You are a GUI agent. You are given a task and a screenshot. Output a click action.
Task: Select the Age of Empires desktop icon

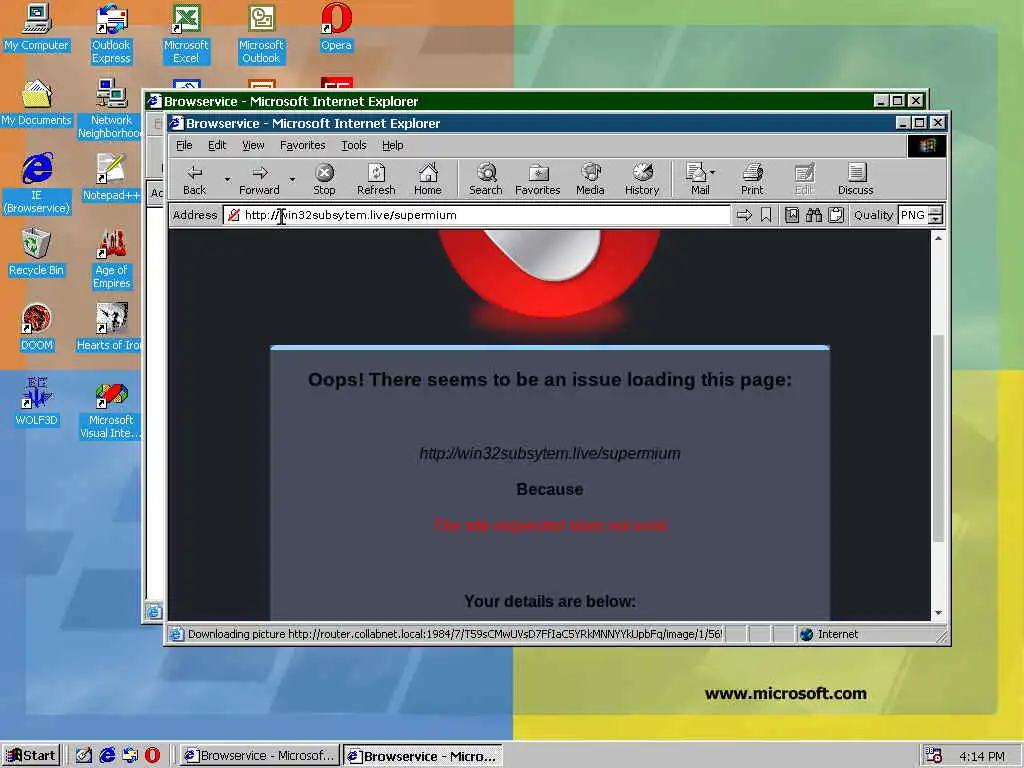pyautogui.click(x=112, y=259)
